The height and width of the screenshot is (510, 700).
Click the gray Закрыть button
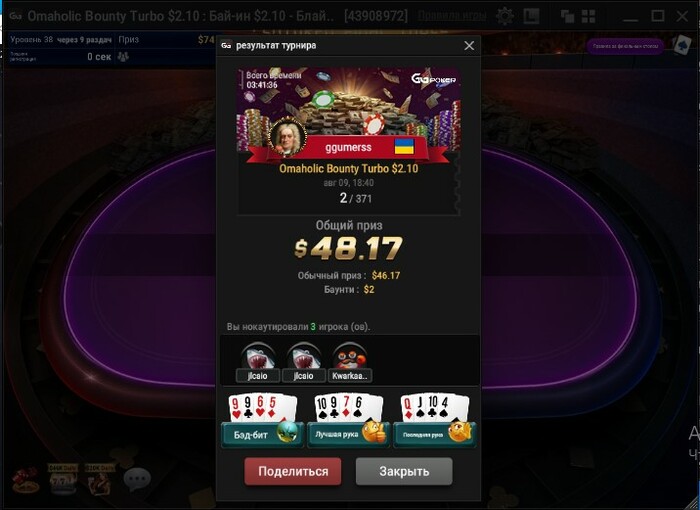pos(404,471)
